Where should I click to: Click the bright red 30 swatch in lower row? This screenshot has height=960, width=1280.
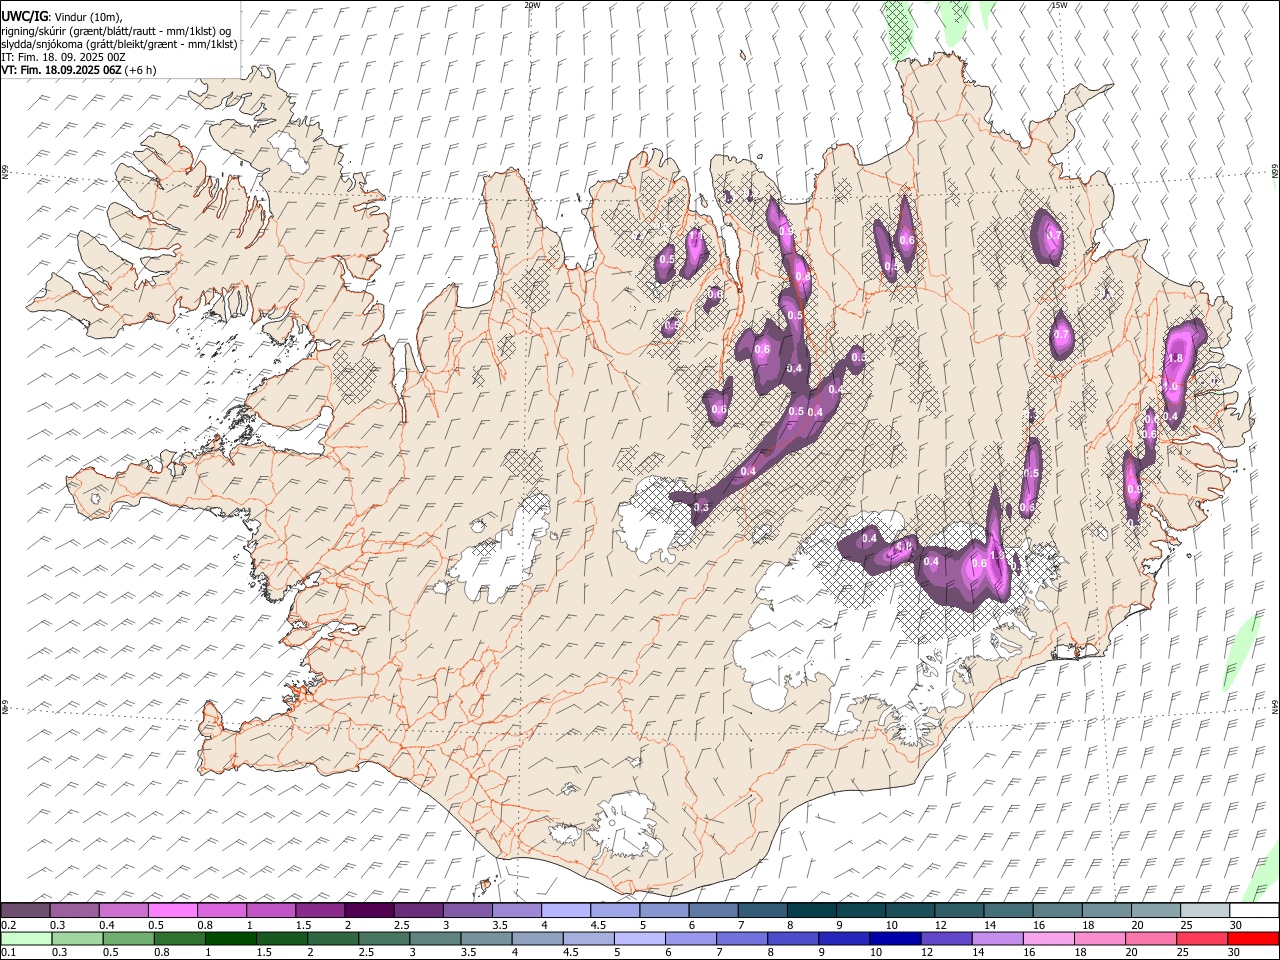click(x=1253, y=938)
